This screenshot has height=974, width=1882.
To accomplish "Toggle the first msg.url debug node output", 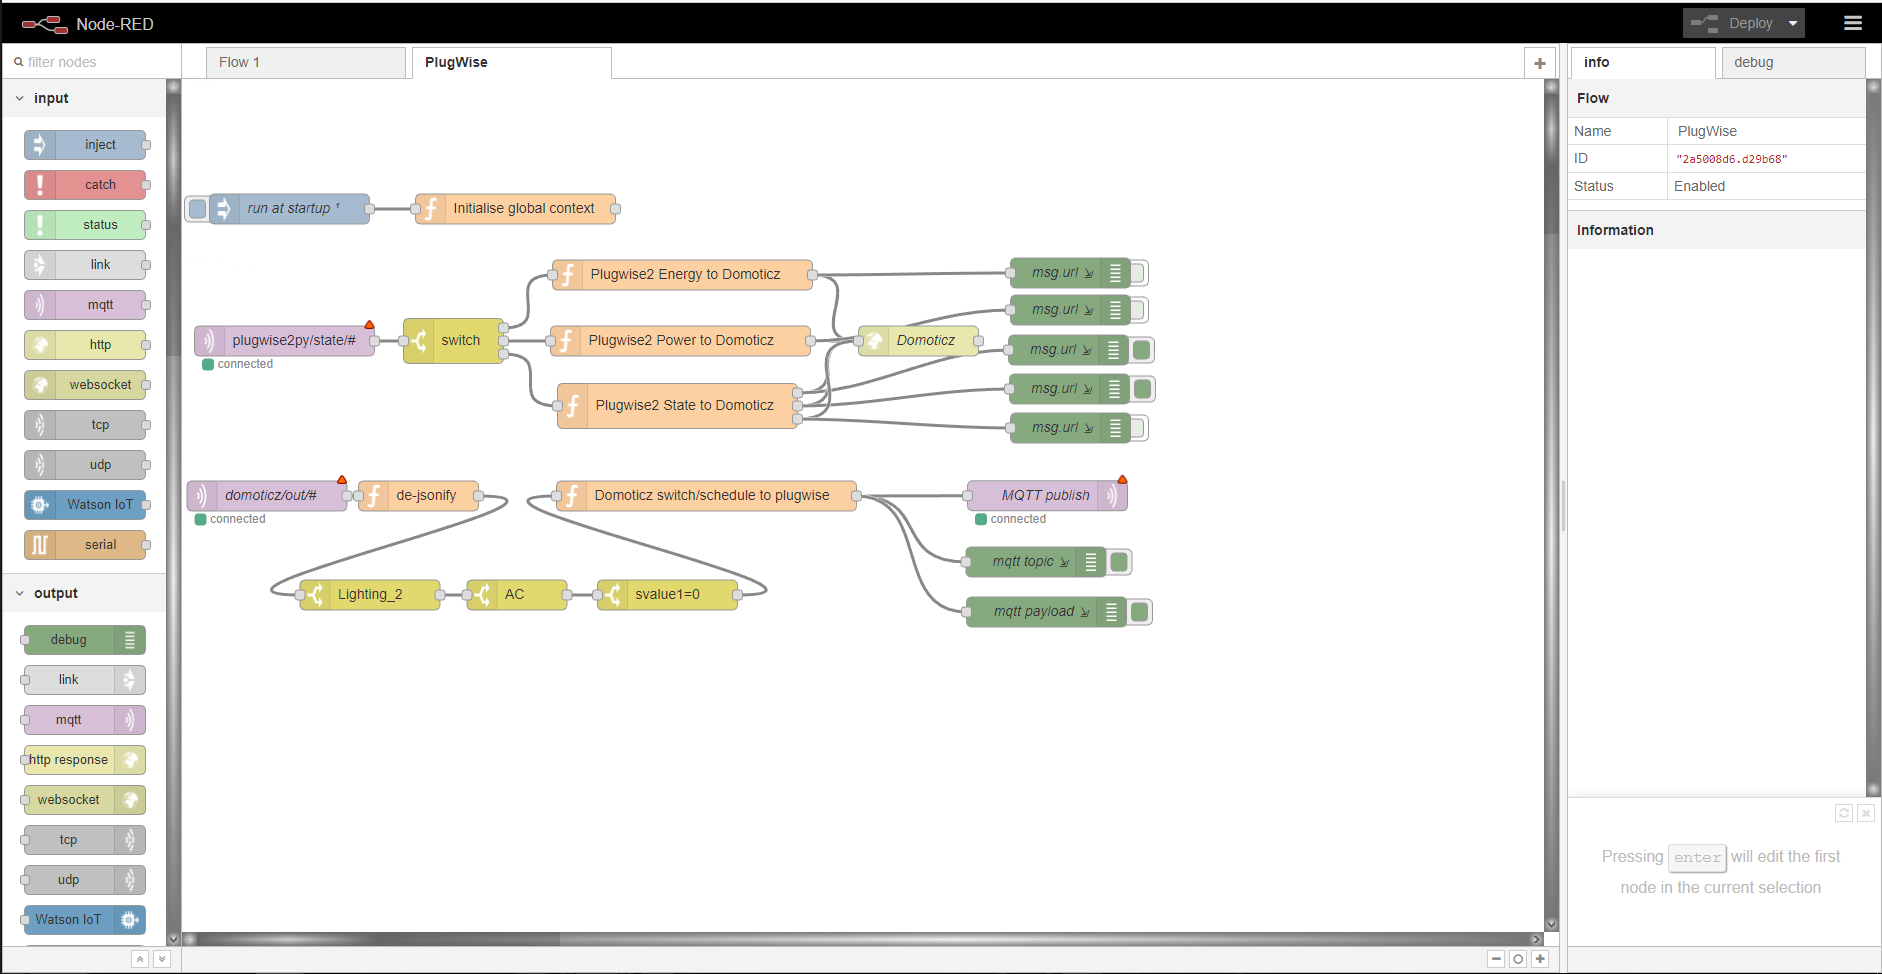I will pos(1138,273).
